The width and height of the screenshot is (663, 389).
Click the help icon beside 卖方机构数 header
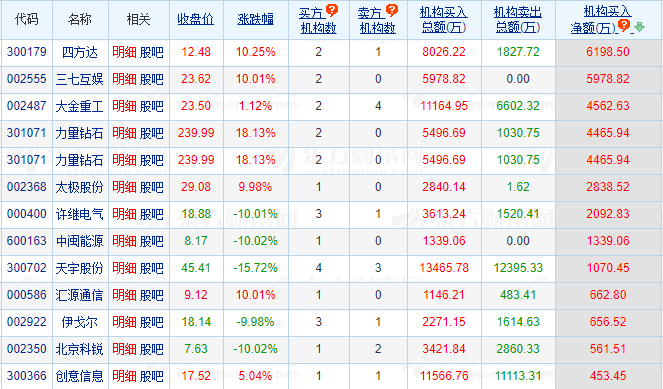coord(392,10)
